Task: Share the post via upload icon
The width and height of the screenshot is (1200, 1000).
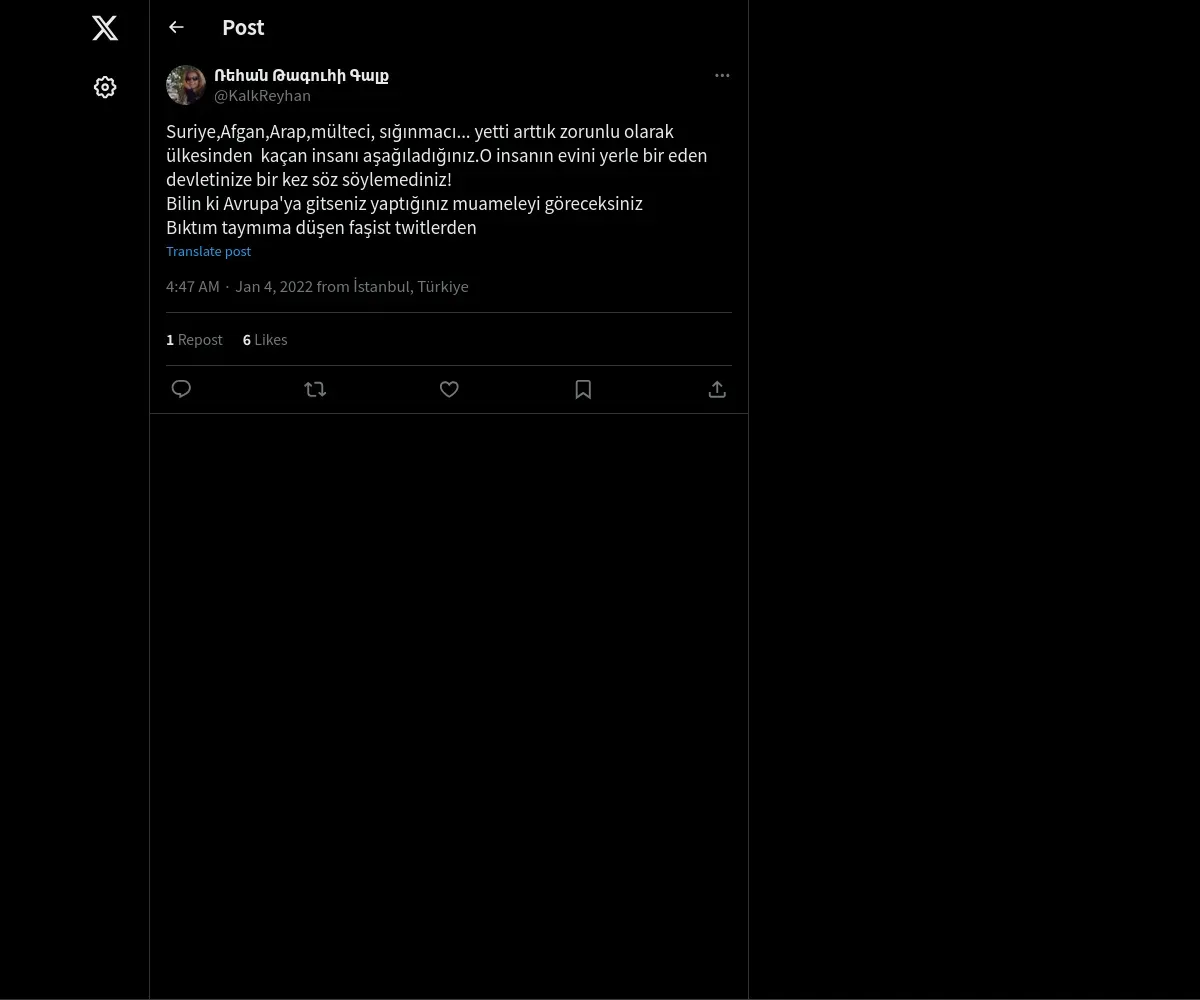Action: pyautogui.click(x=717, y=389)
